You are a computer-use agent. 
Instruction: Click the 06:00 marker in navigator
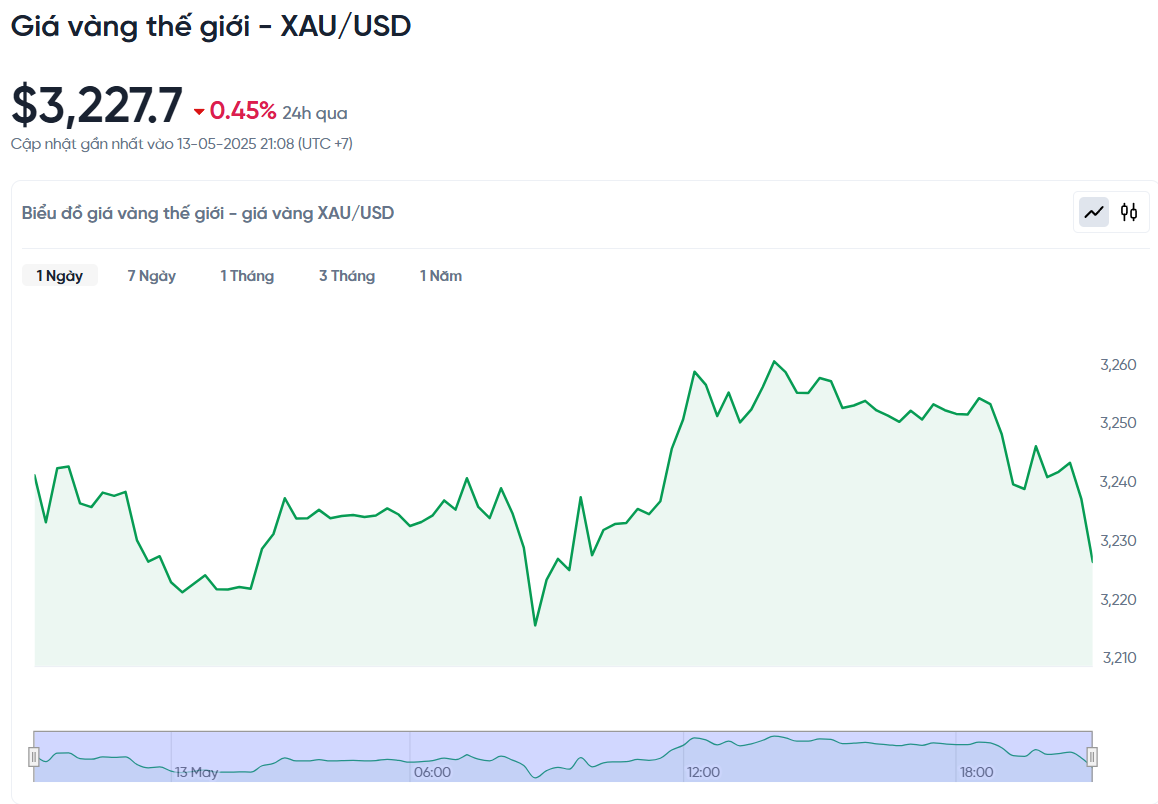click(x=432, y=772)
